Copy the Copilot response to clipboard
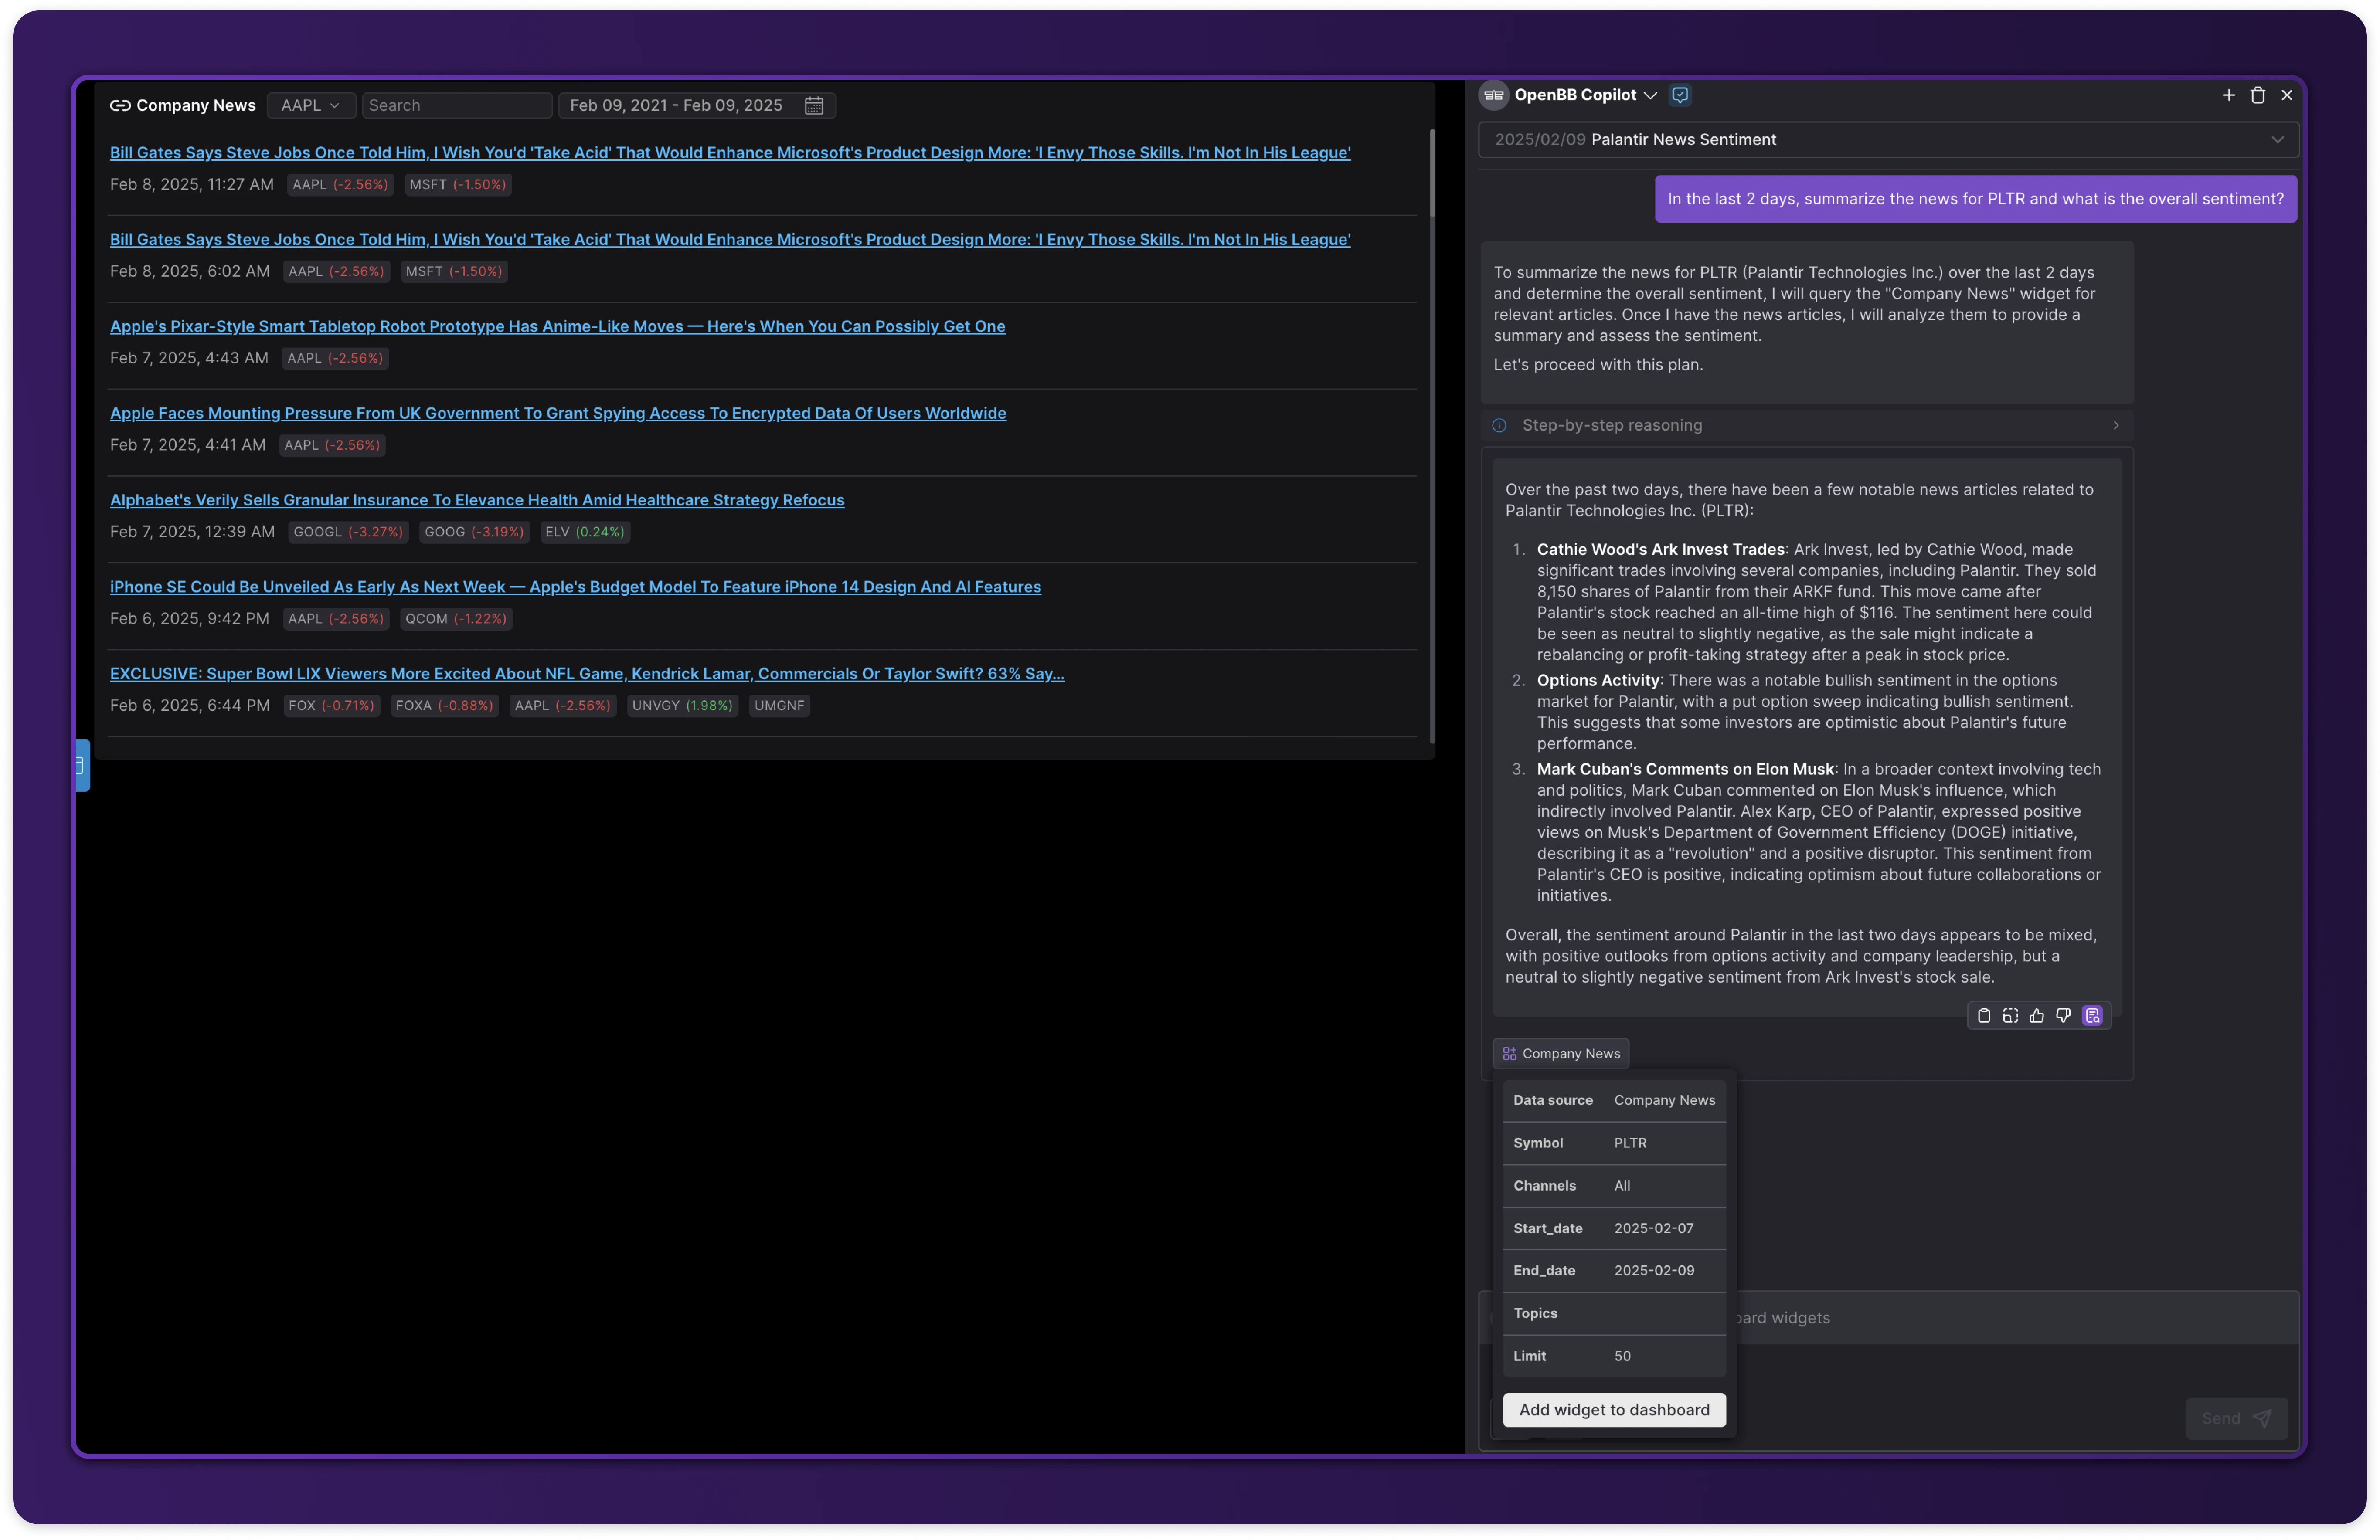Image resolution: width=2380 pixels, height=1540 pixels. [x=1984, y=1016]
